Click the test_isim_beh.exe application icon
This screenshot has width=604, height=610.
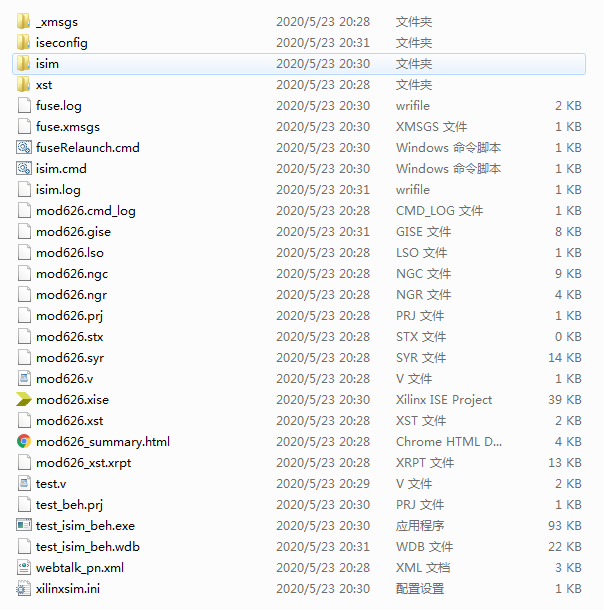pos(24,526)
